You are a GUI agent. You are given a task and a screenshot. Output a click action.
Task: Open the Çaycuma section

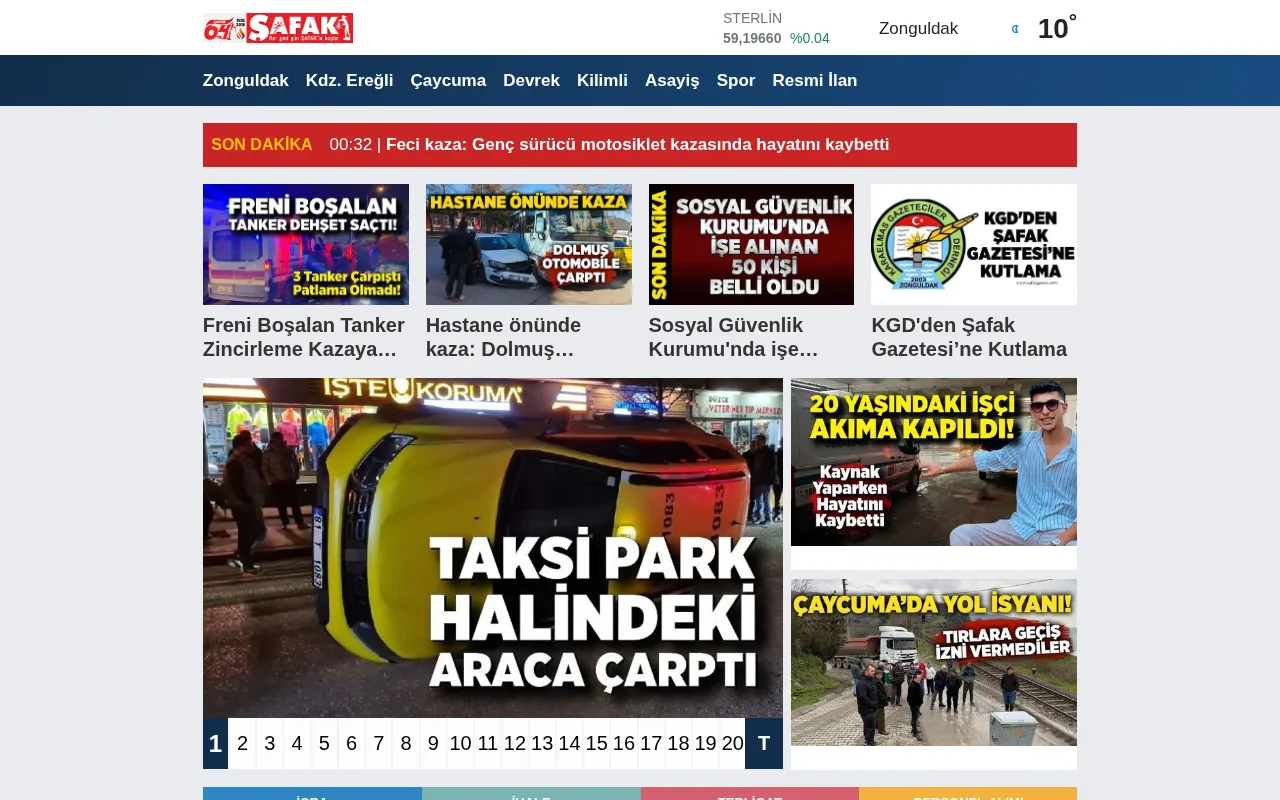[x=448, y=80]
